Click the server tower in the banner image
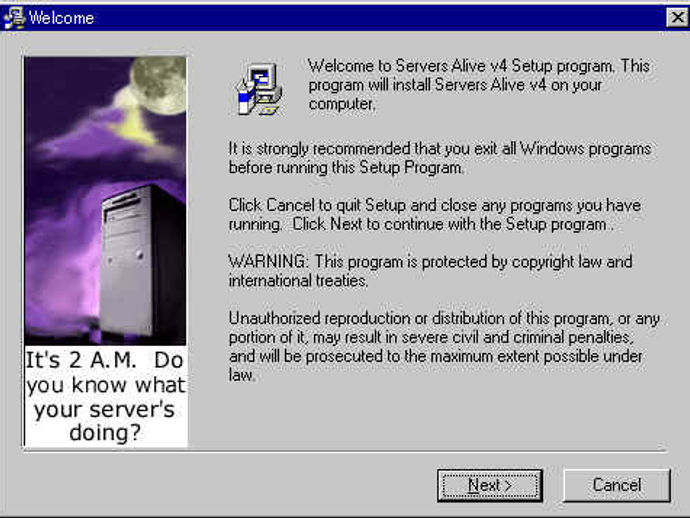This screenshot has width=690, height=518. [140, 264]
